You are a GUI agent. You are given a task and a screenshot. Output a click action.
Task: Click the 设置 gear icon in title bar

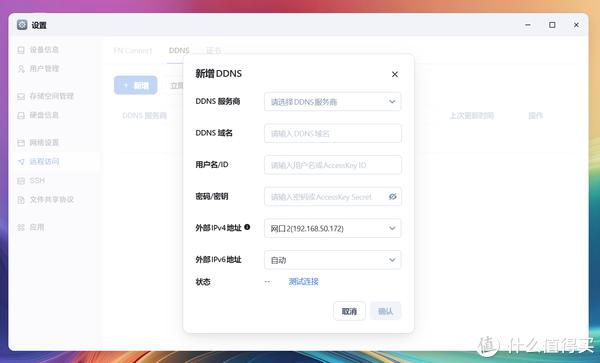tap(22, 25)
